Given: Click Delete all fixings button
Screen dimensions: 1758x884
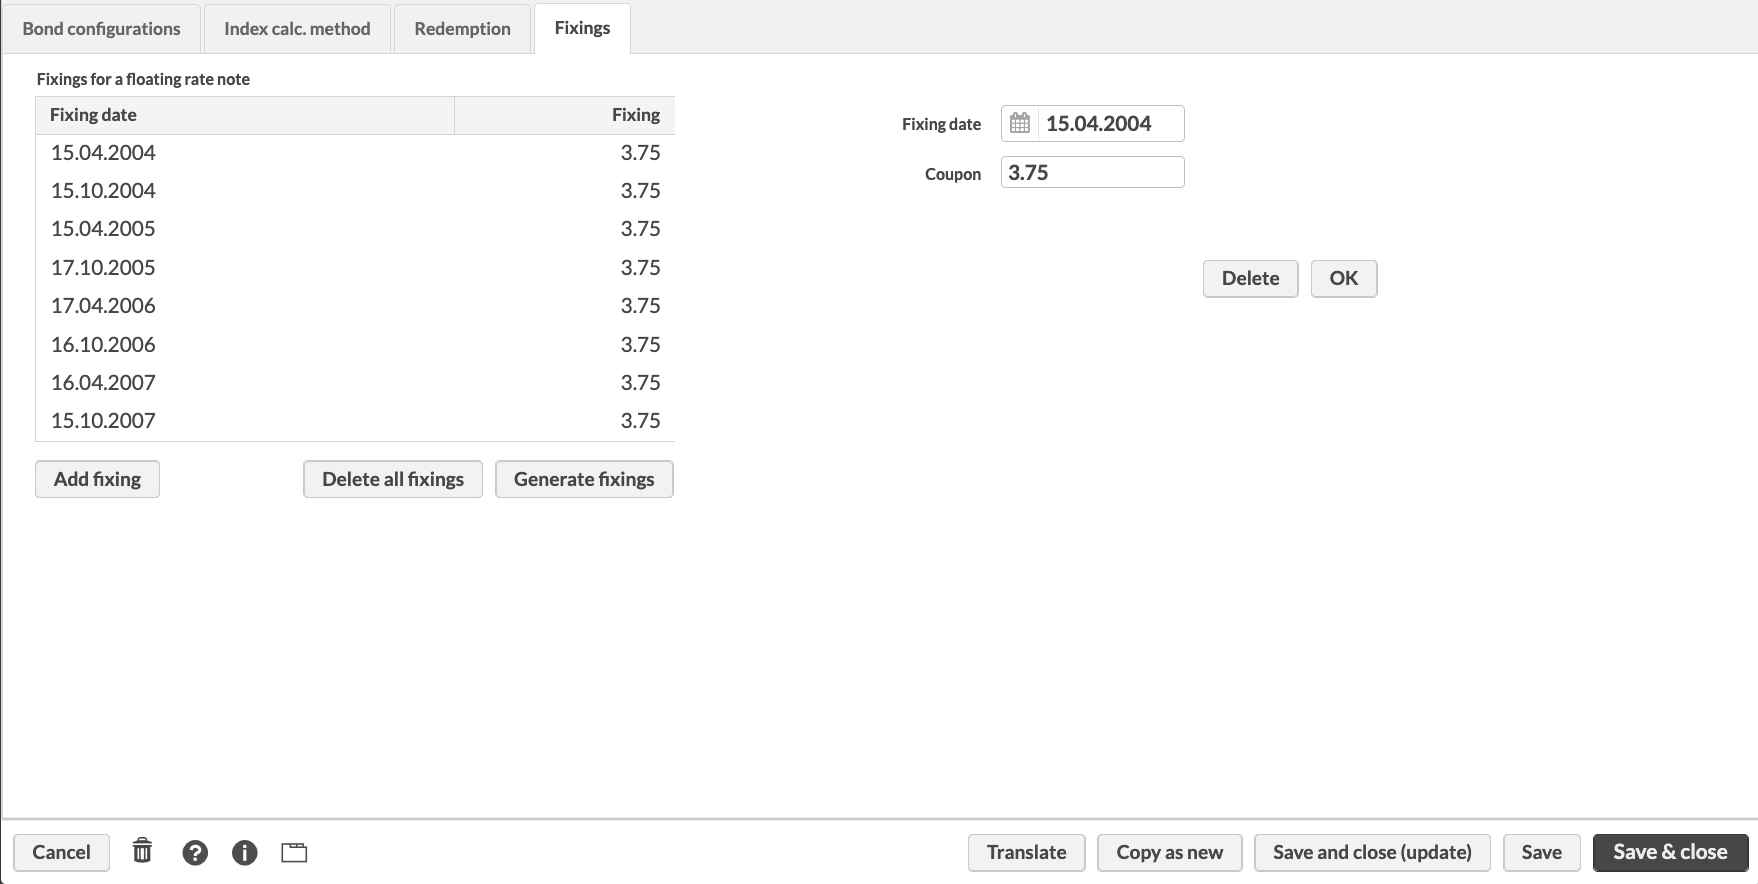Looking at the screenshot, I should 393,479.
